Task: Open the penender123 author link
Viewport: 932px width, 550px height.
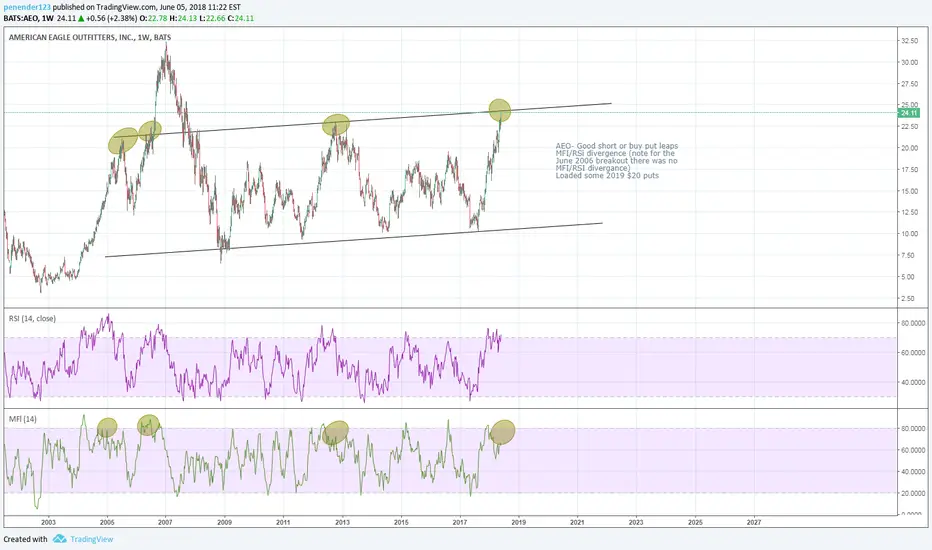Action: click(27, 8)
